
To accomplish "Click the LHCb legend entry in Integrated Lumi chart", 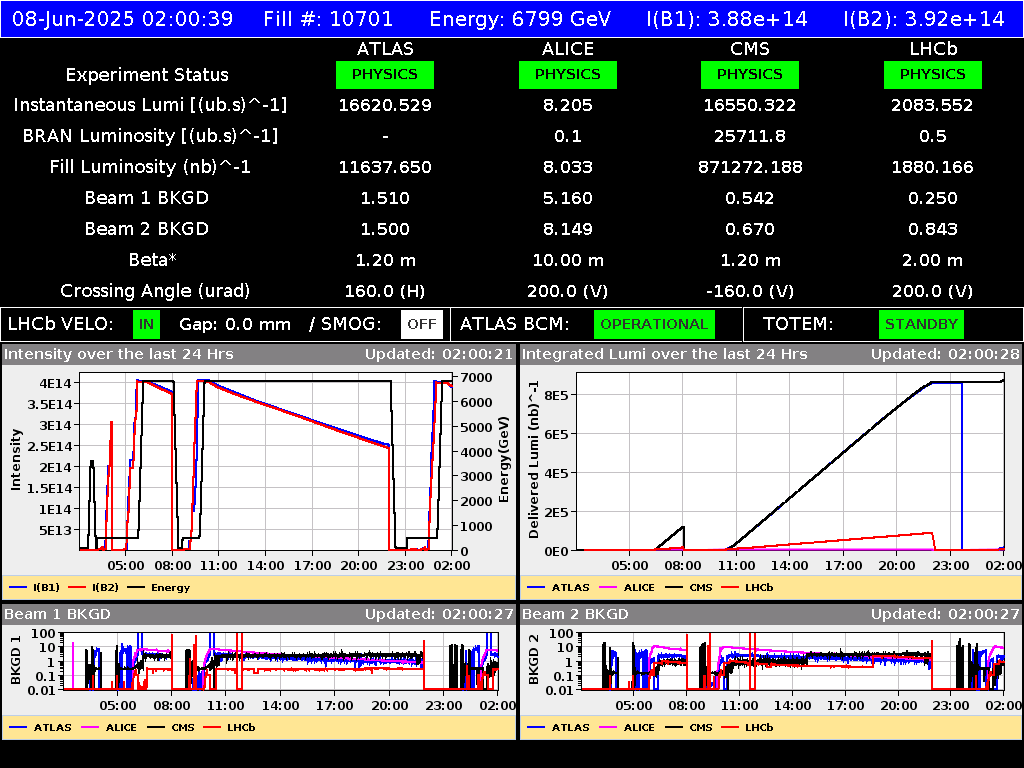I will pos(747,588).
